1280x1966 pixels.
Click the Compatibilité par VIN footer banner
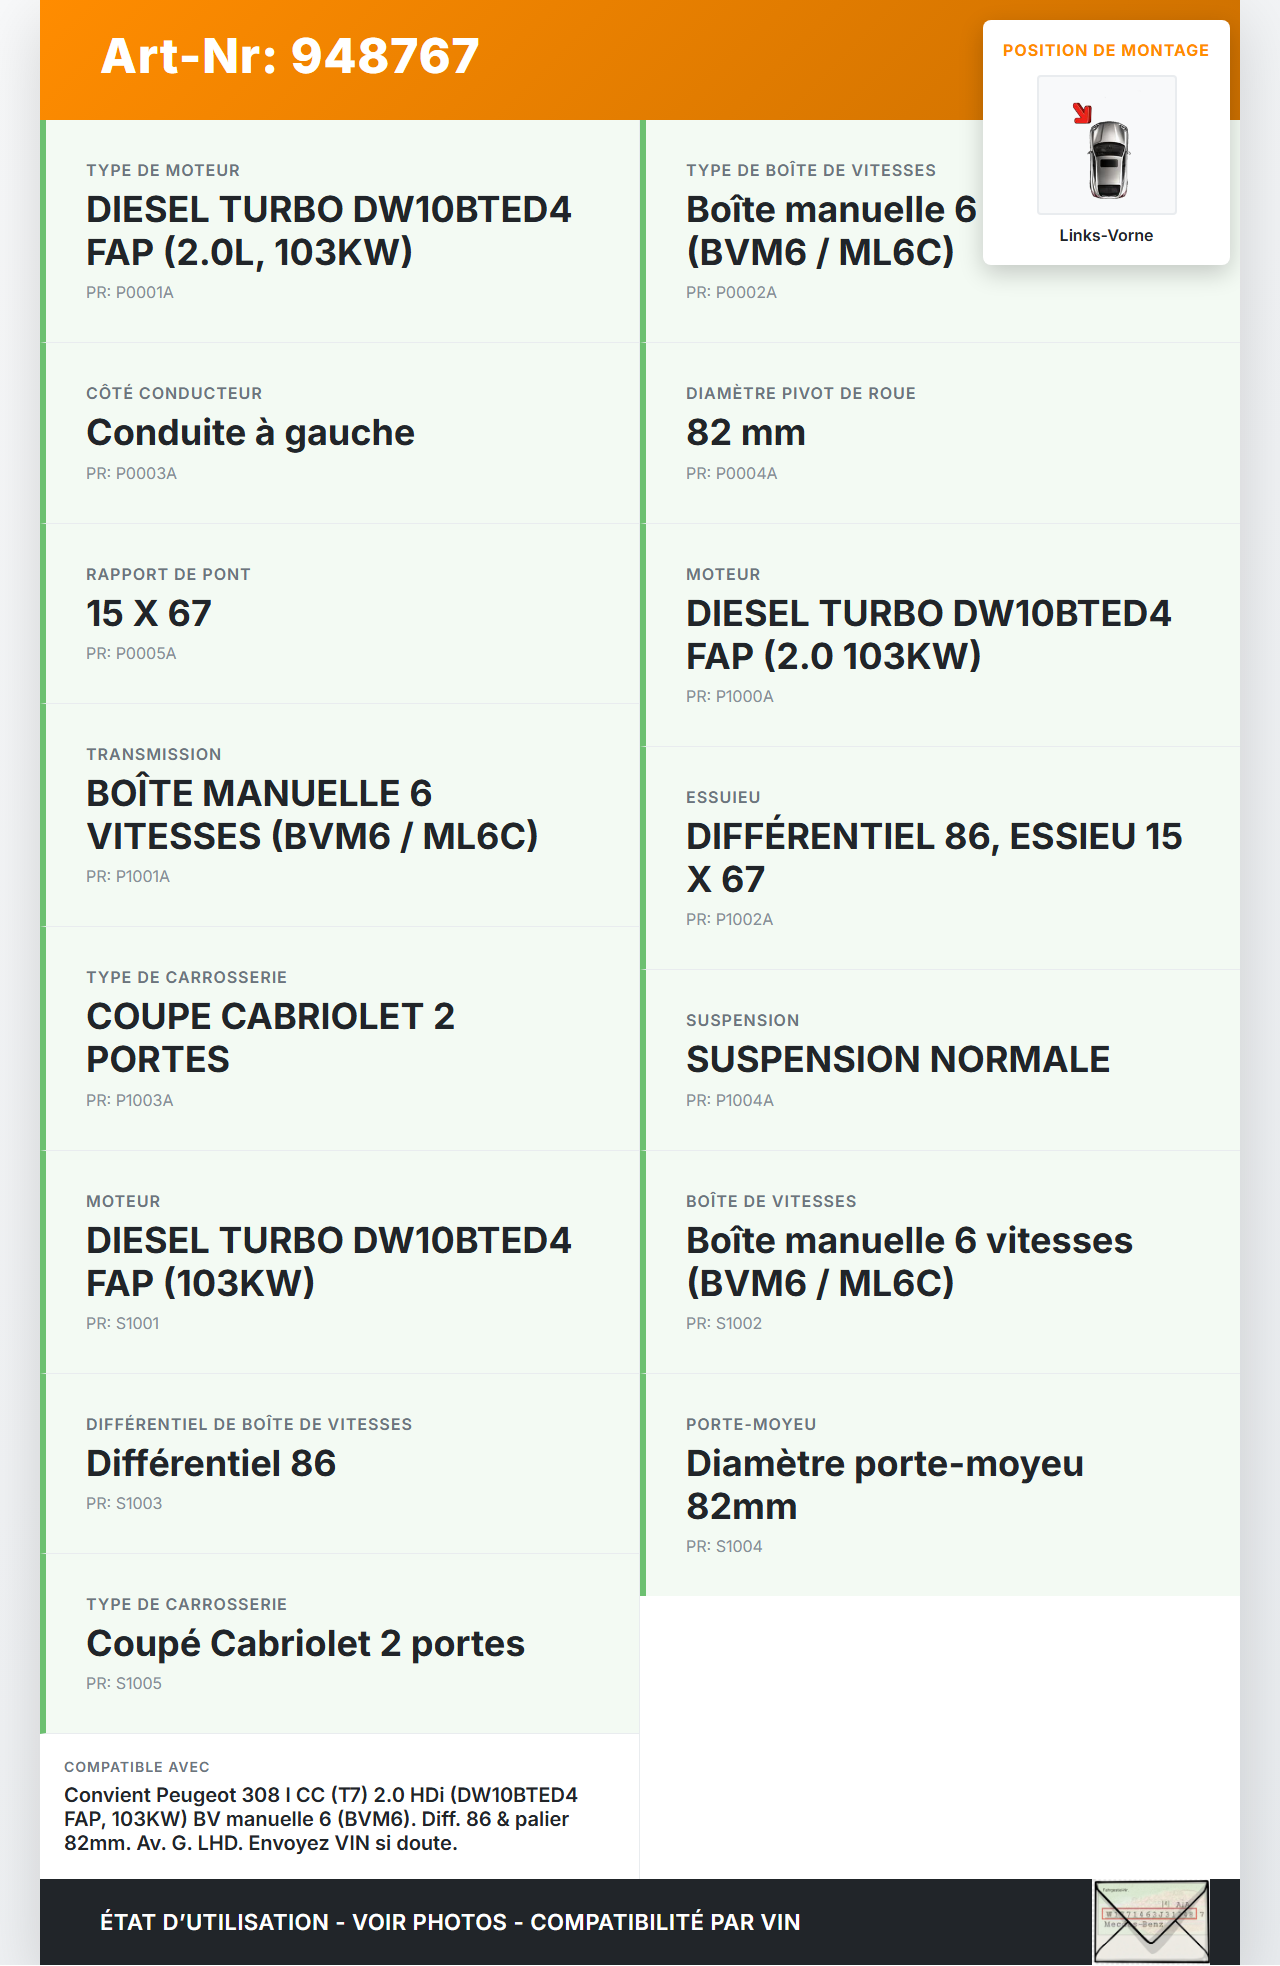pos(450,1922)
